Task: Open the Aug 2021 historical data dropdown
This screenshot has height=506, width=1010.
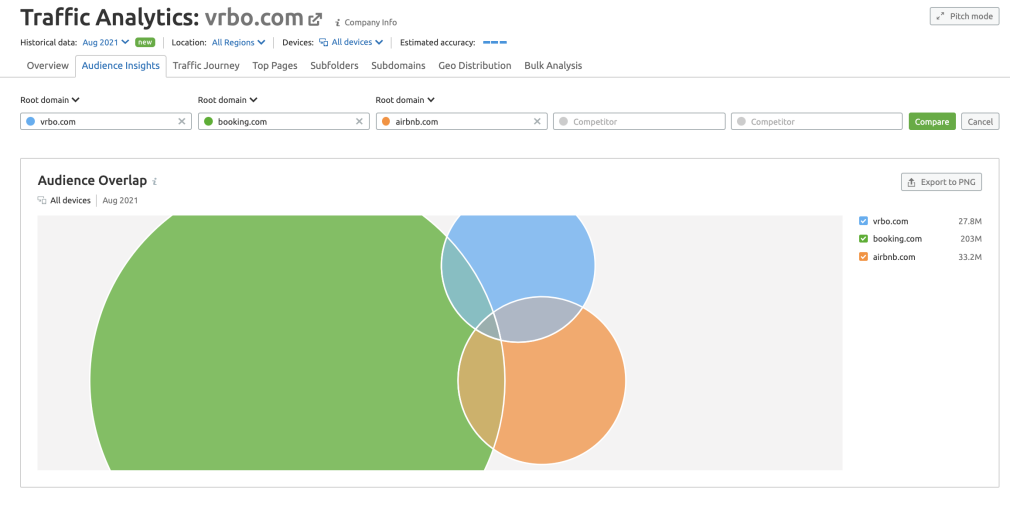Action: (x=106, y=42)
